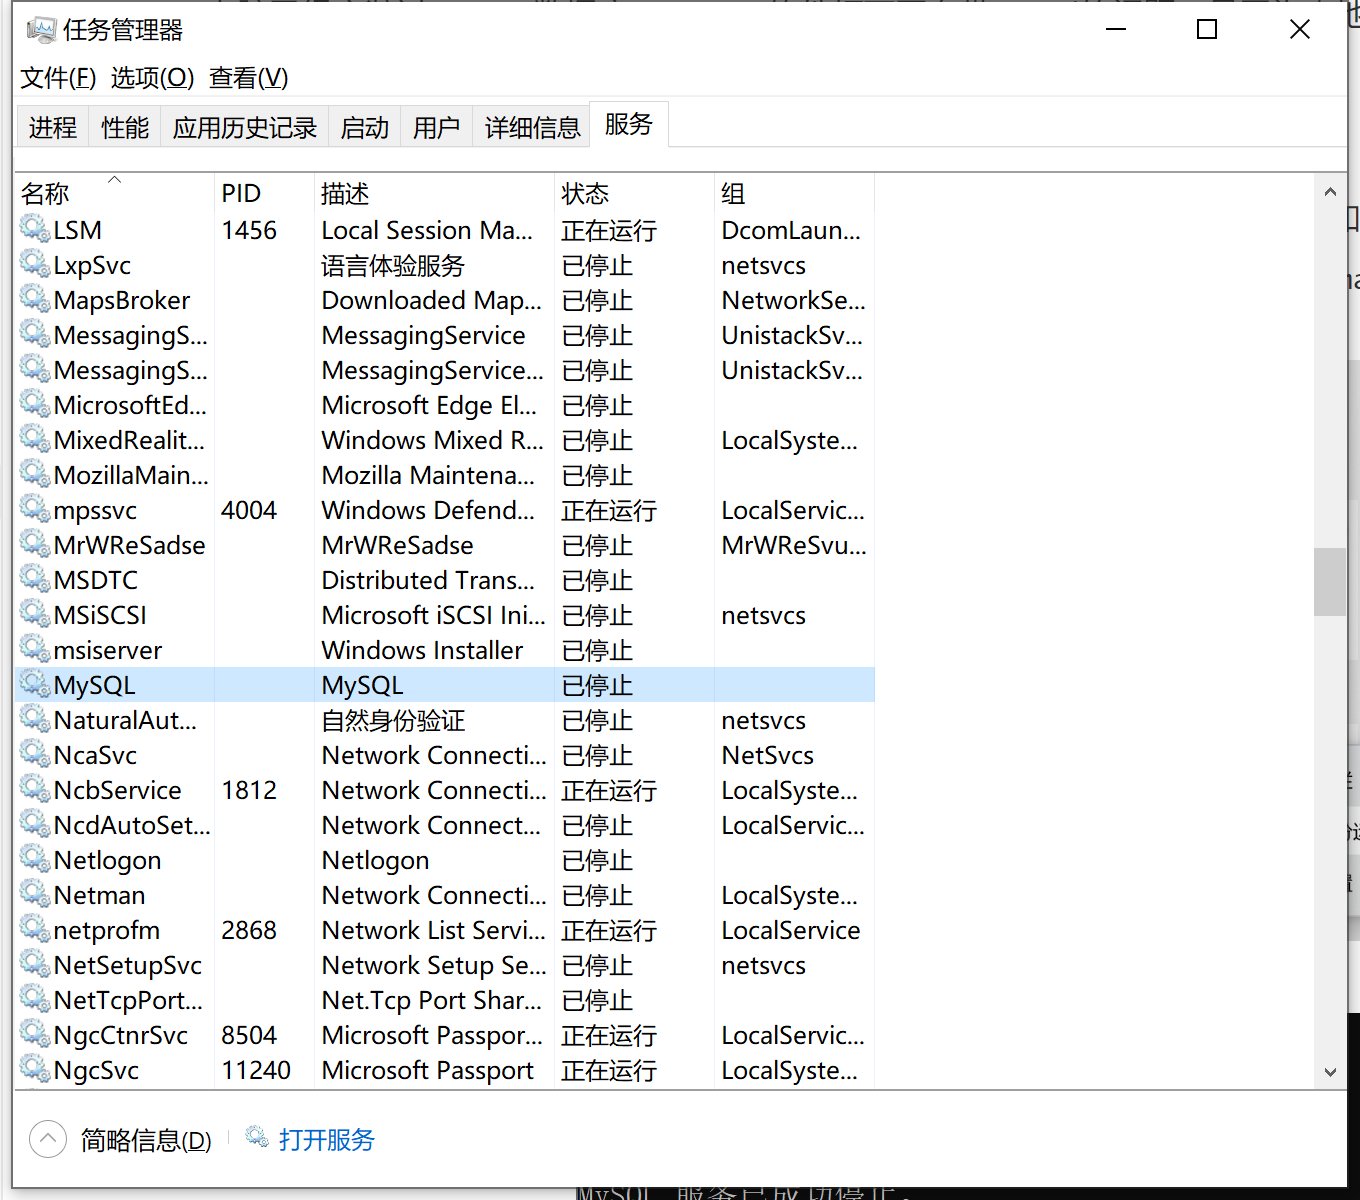Click the 打开服务 link
The height and width of the screenshot is (1200, 1360).
point(326,1139)
